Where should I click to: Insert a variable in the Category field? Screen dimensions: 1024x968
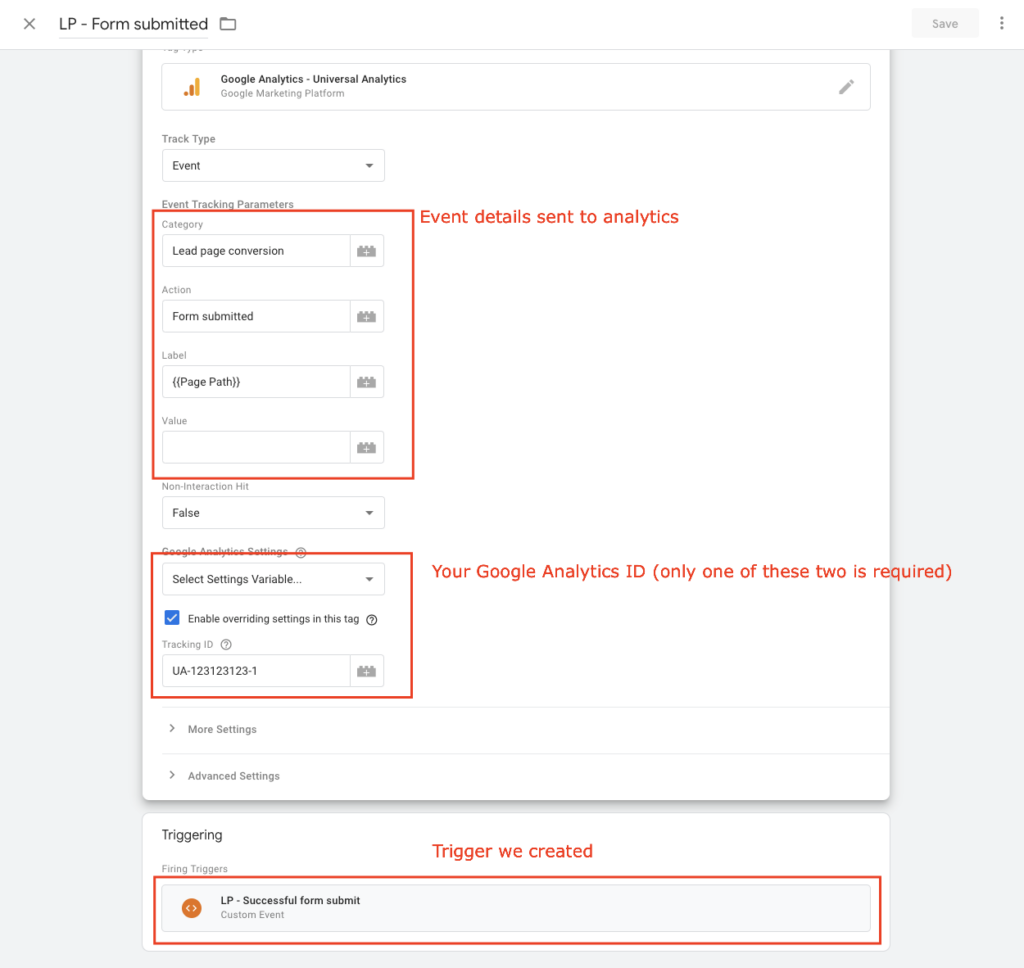[366, 251]
